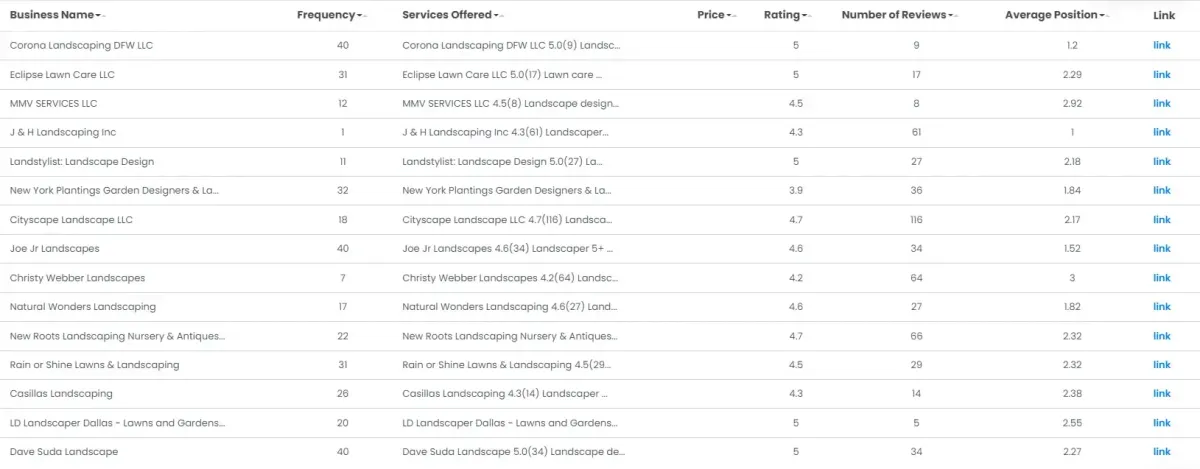Sort by Business Name column header
This screenshot has width=1200, height=469.
coord(54,15)
